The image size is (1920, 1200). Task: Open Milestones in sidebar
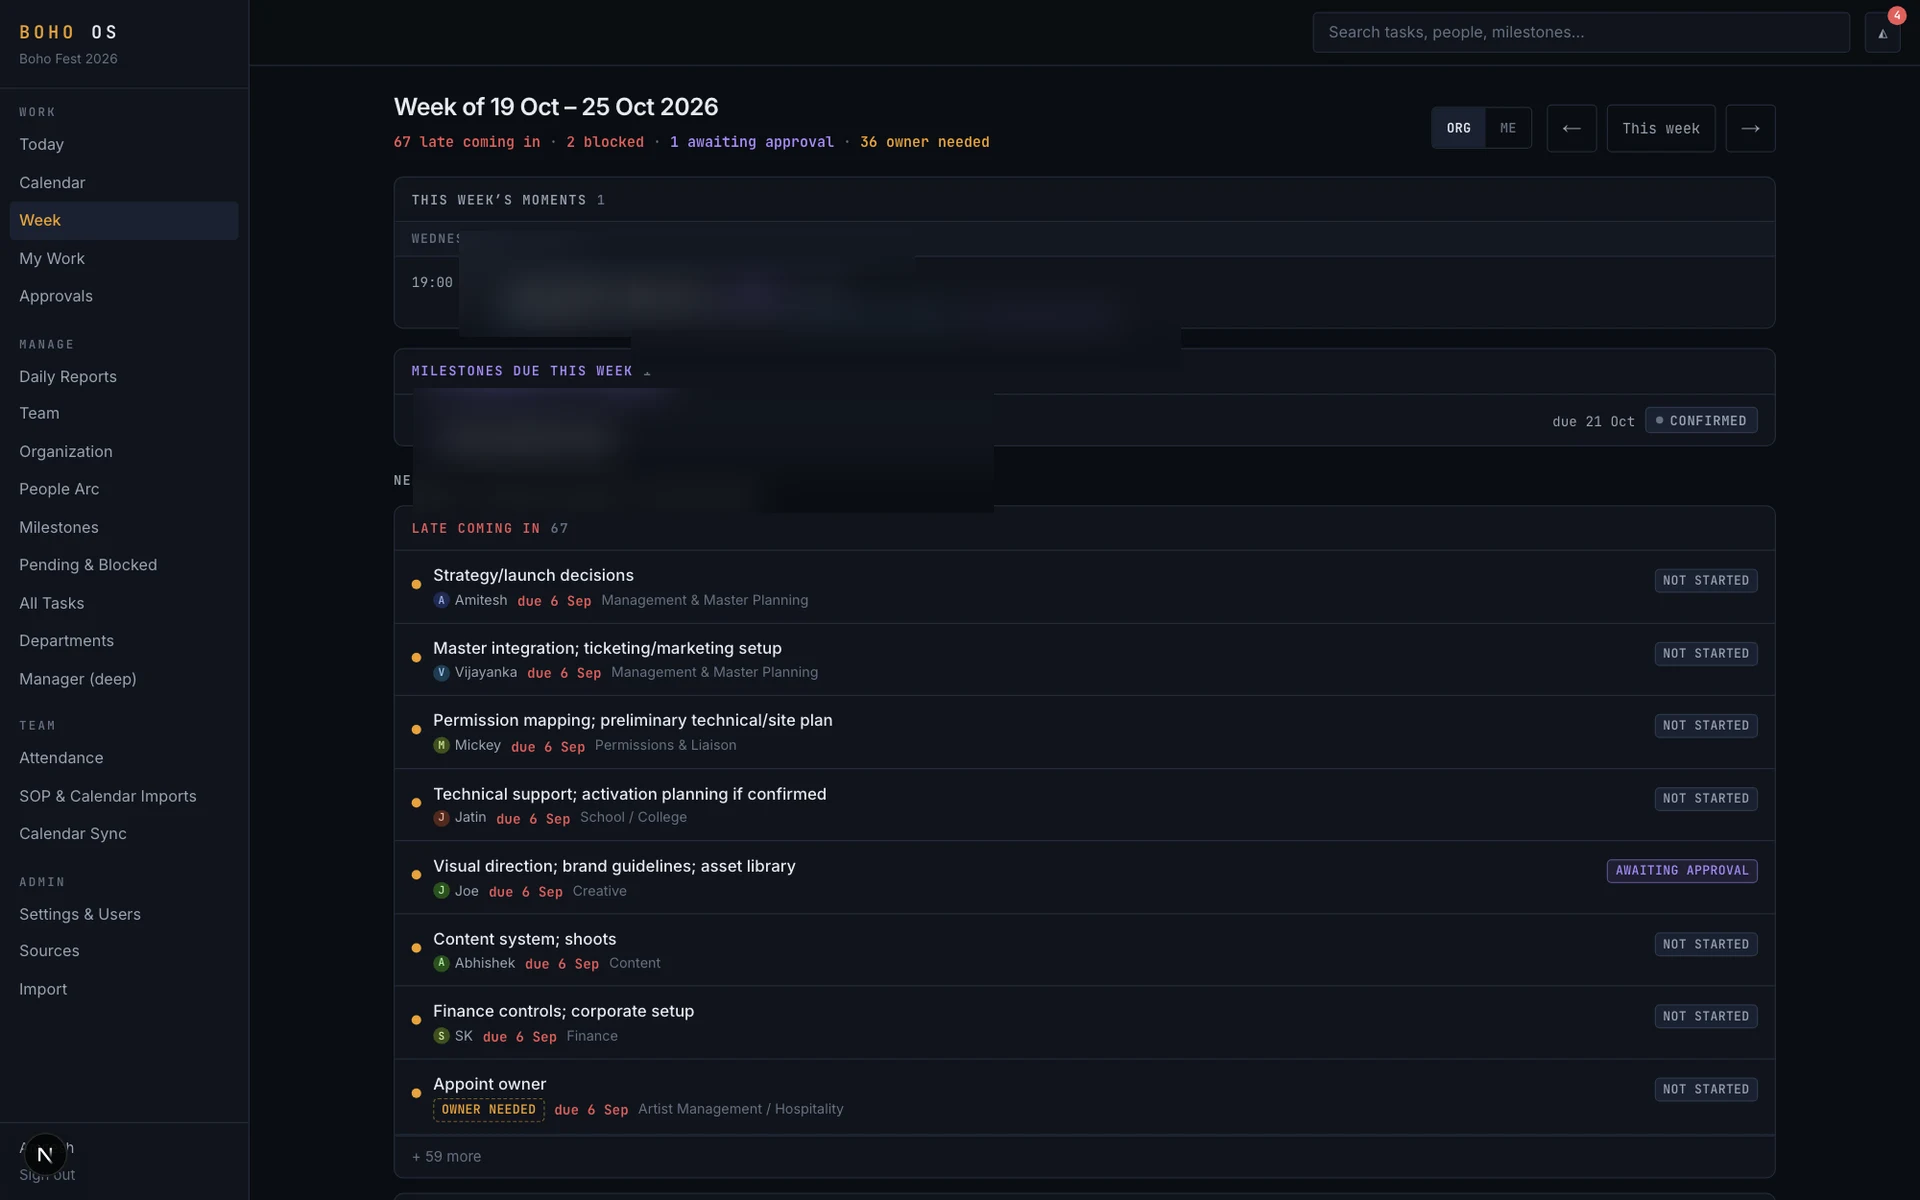click(x=124, y=527)
